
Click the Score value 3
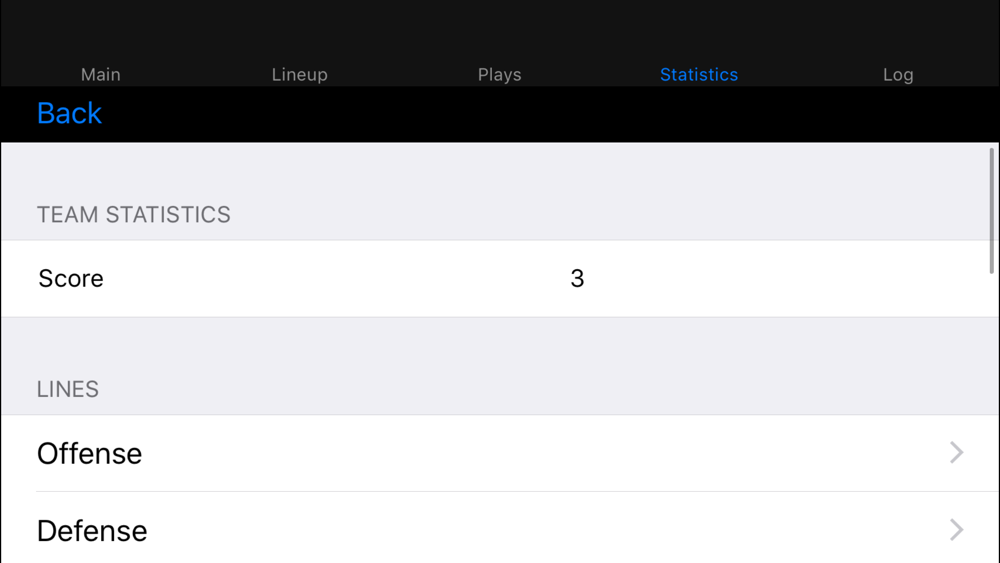(x=577, y=279)
